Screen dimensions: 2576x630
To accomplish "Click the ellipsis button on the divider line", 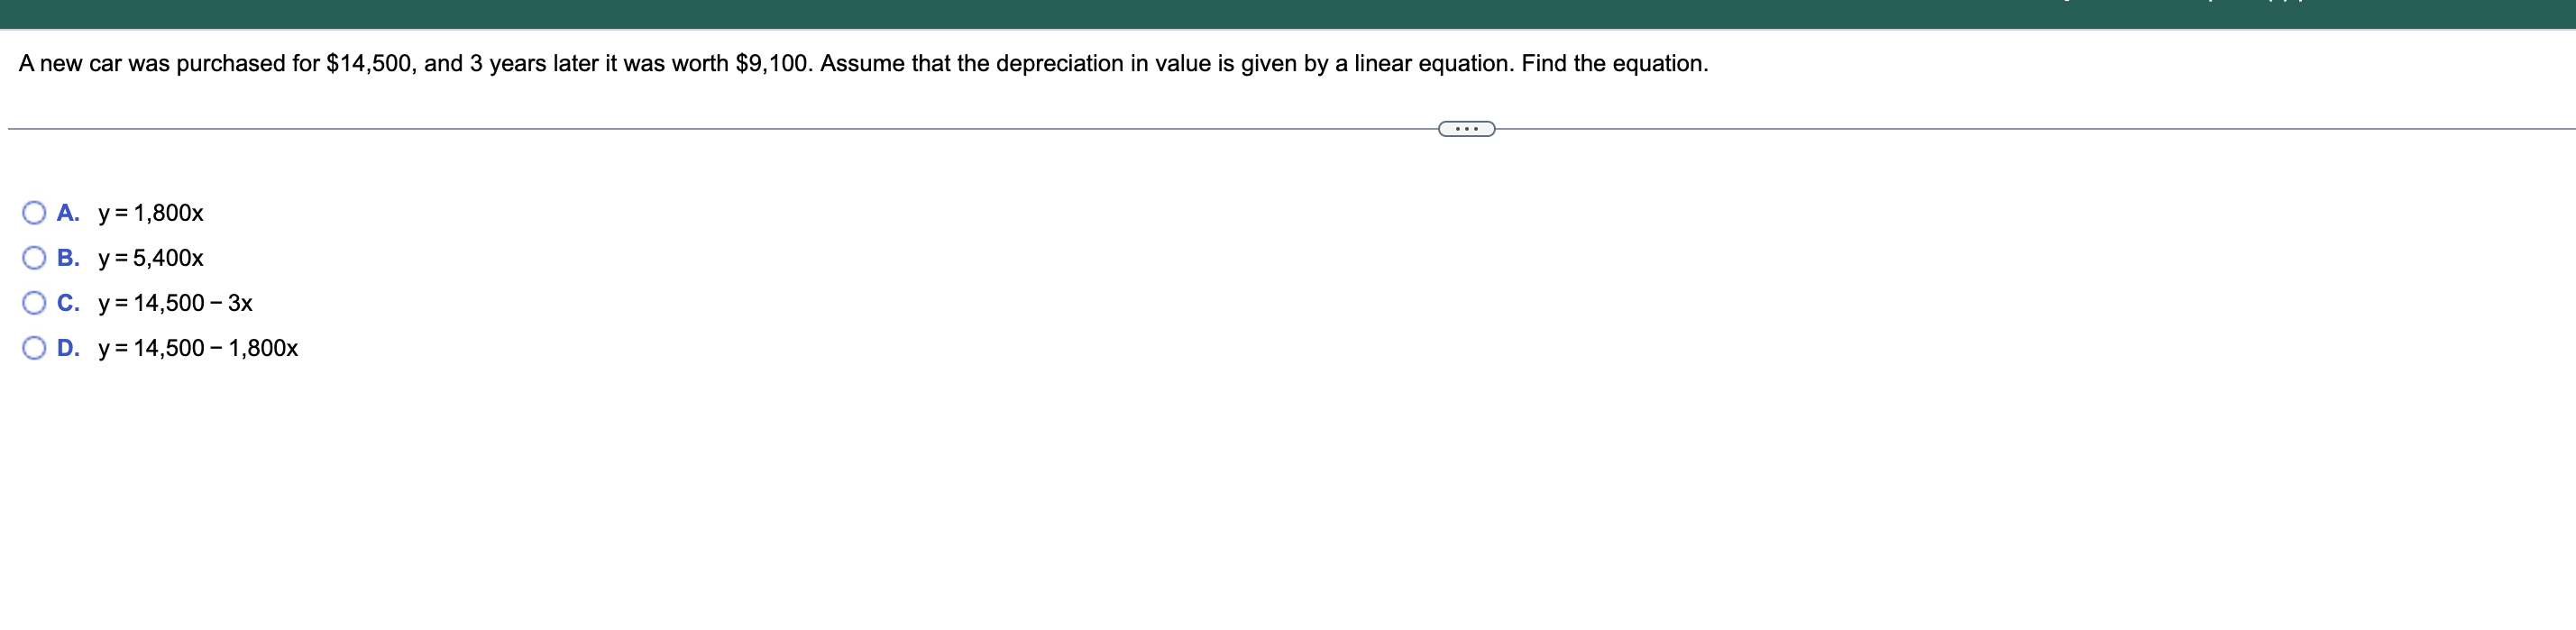I will [x=1465, y=128].
